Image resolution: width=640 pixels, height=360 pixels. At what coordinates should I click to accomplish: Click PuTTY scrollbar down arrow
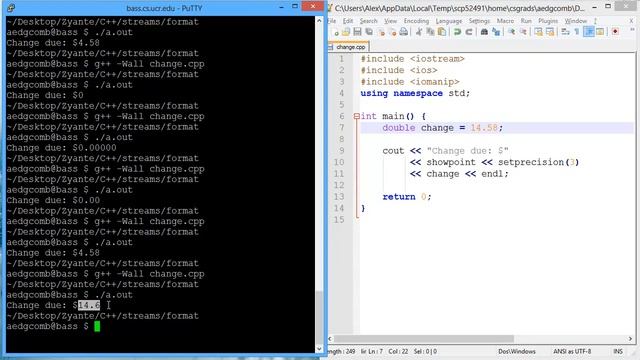point(319,349)
